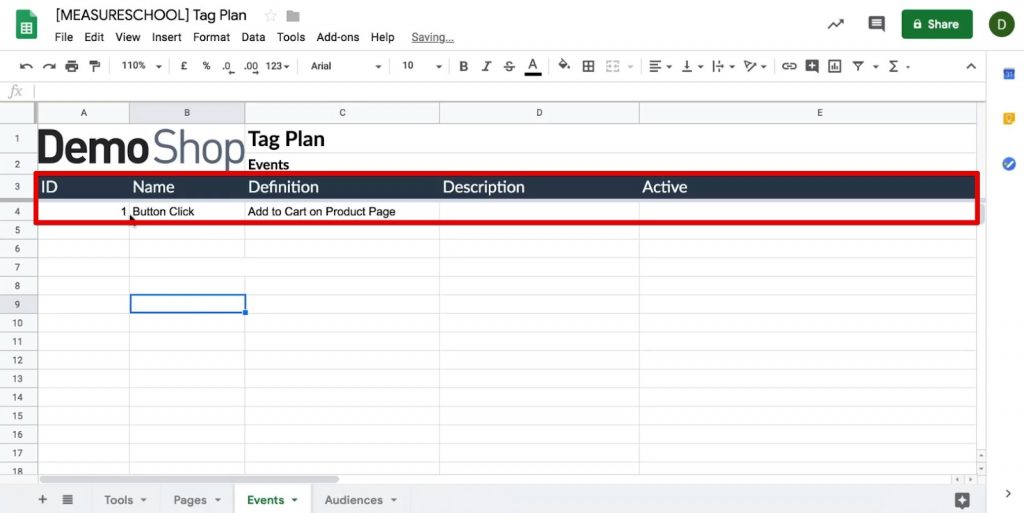Click the Create filter icon
Viewport: 1024px width, 513px height.
858,66
